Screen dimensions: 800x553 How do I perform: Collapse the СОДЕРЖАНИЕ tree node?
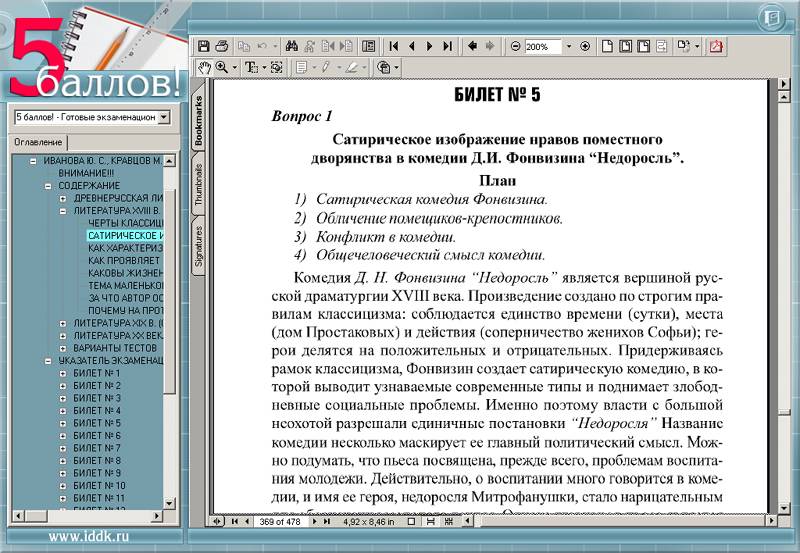click(48, 186)
